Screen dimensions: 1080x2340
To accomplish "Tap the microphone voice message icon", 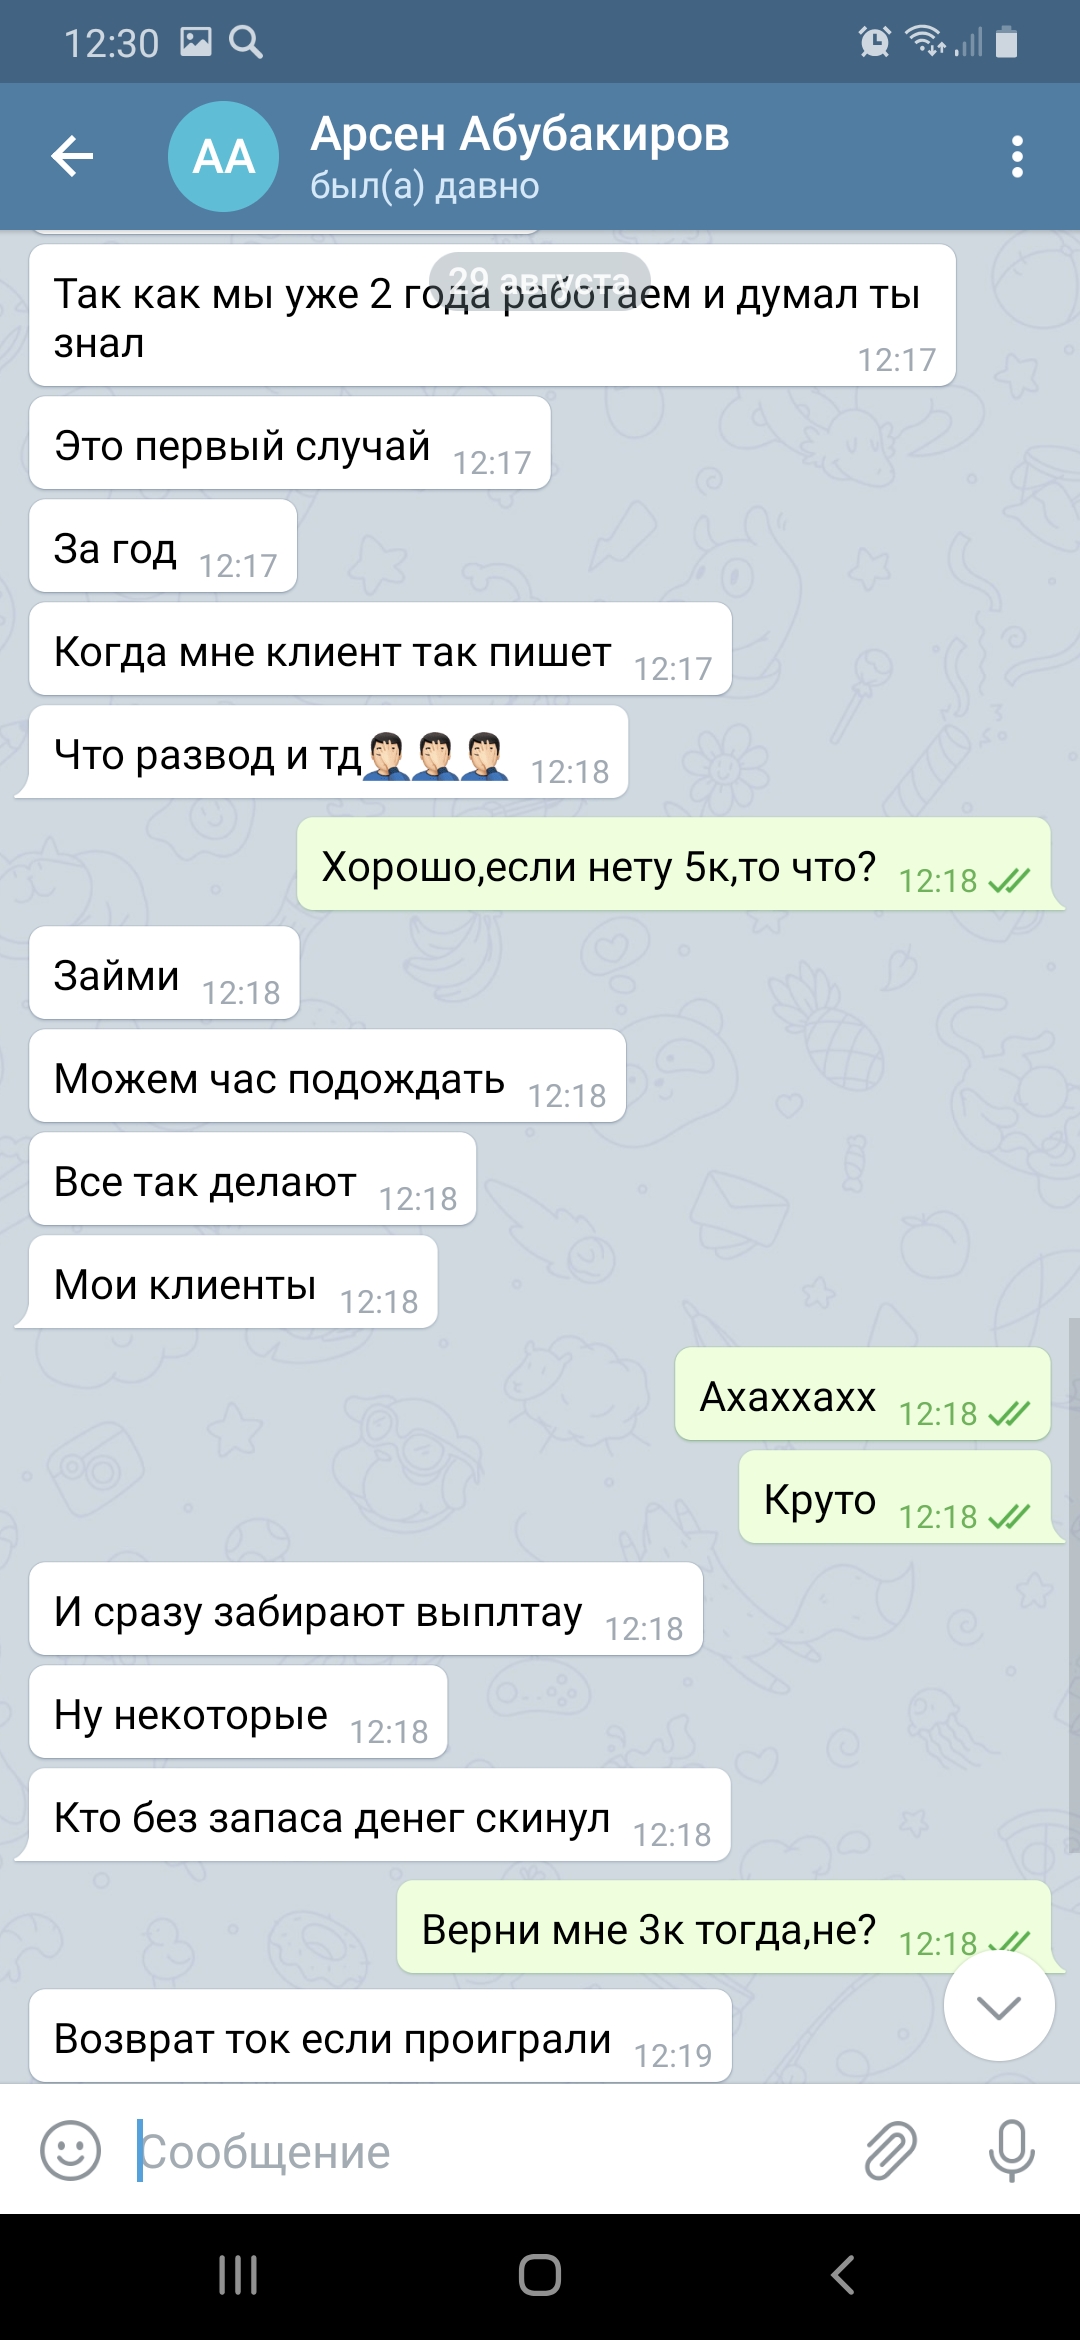I will pyautogui.click(x=1011, y=2150).
